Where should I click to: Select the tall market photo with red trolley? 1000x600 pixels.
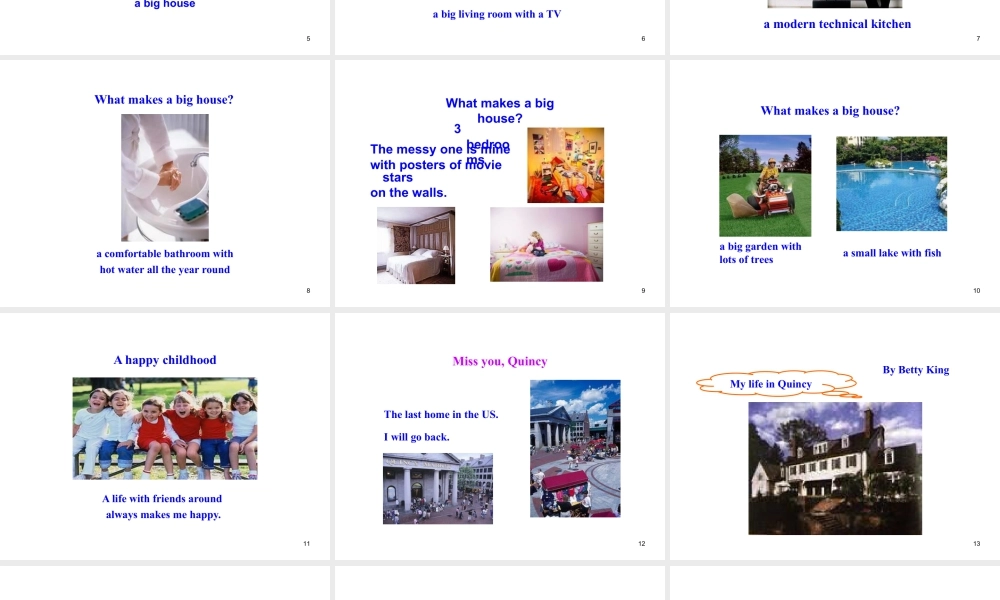coord(575,448)
